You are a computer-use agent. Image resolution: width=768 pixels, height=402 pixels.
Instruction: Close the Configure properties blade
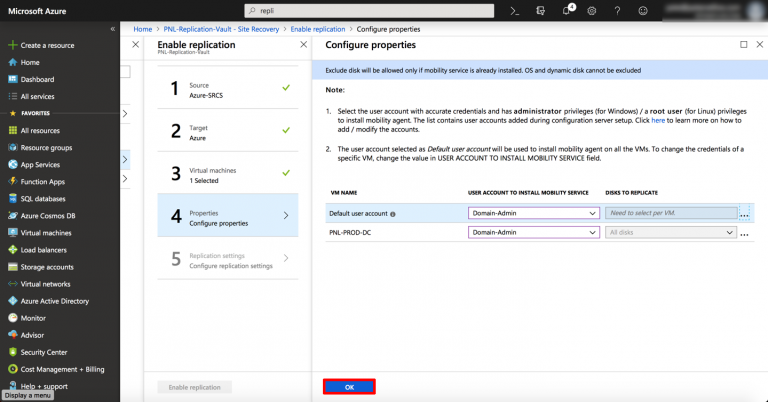(760, 45)
